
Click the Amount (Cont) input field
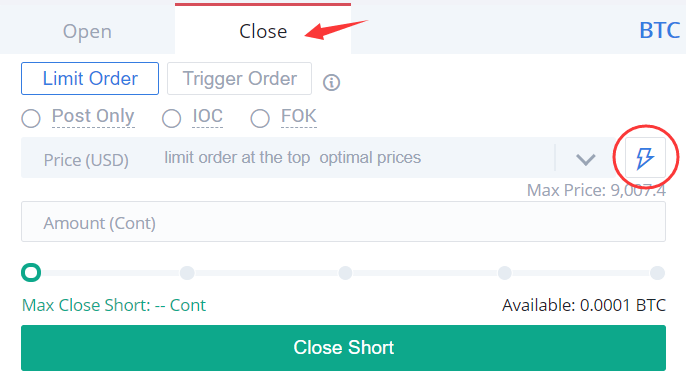343,222
